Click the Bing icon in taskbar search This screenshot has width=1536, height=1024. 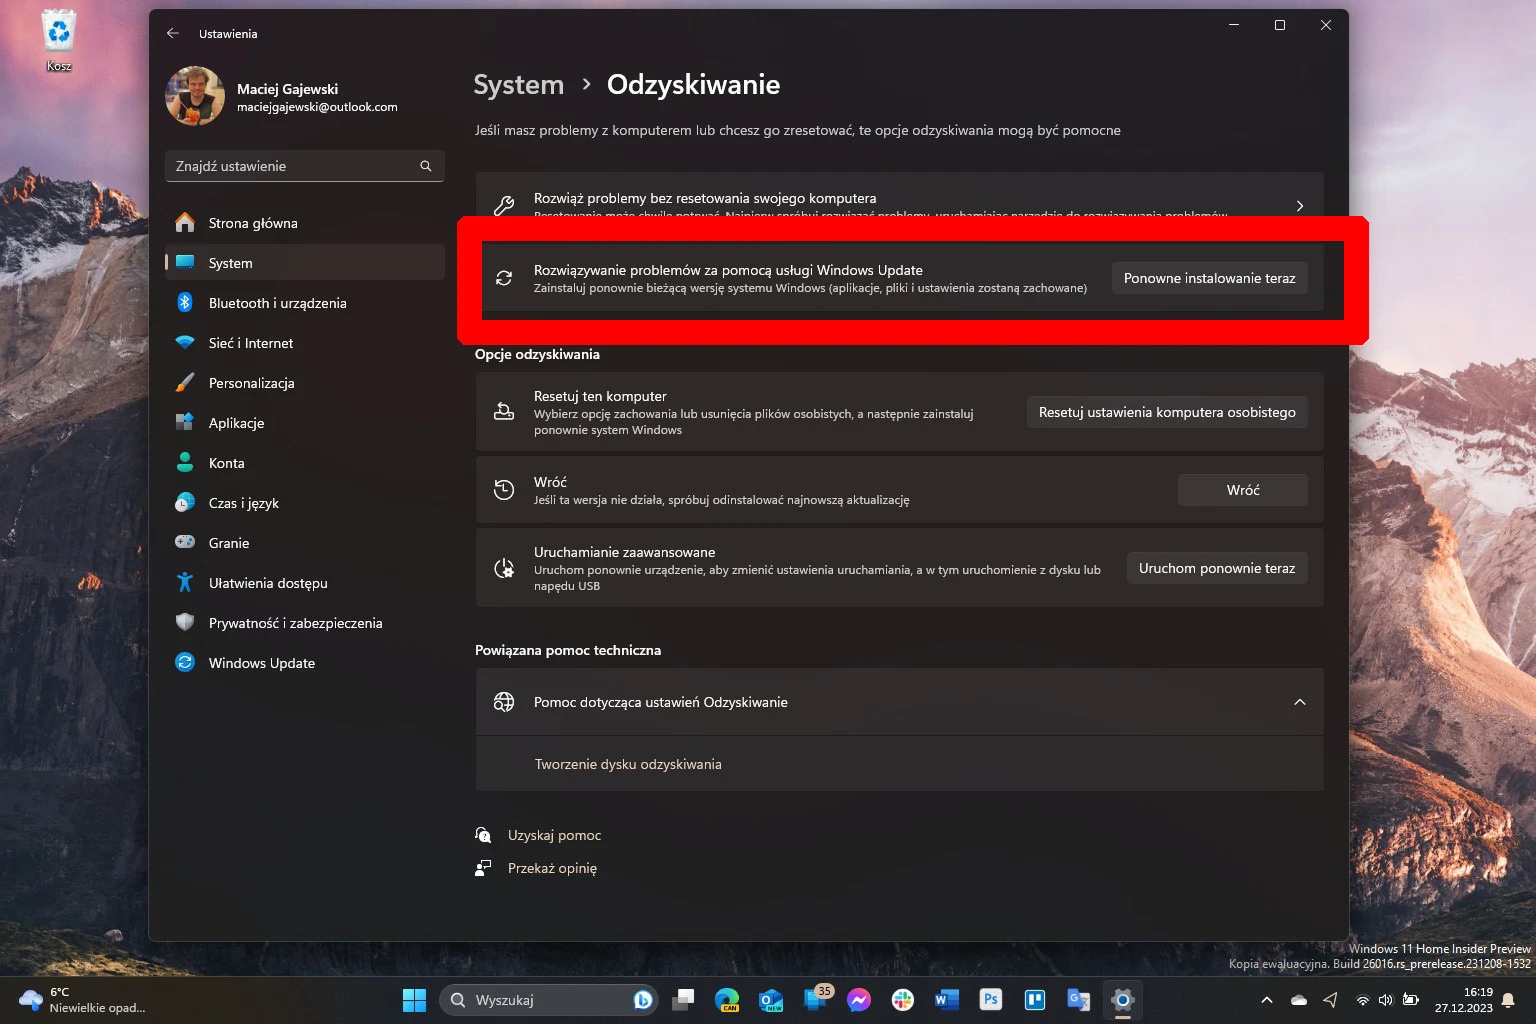click(x=643, y=1000)
